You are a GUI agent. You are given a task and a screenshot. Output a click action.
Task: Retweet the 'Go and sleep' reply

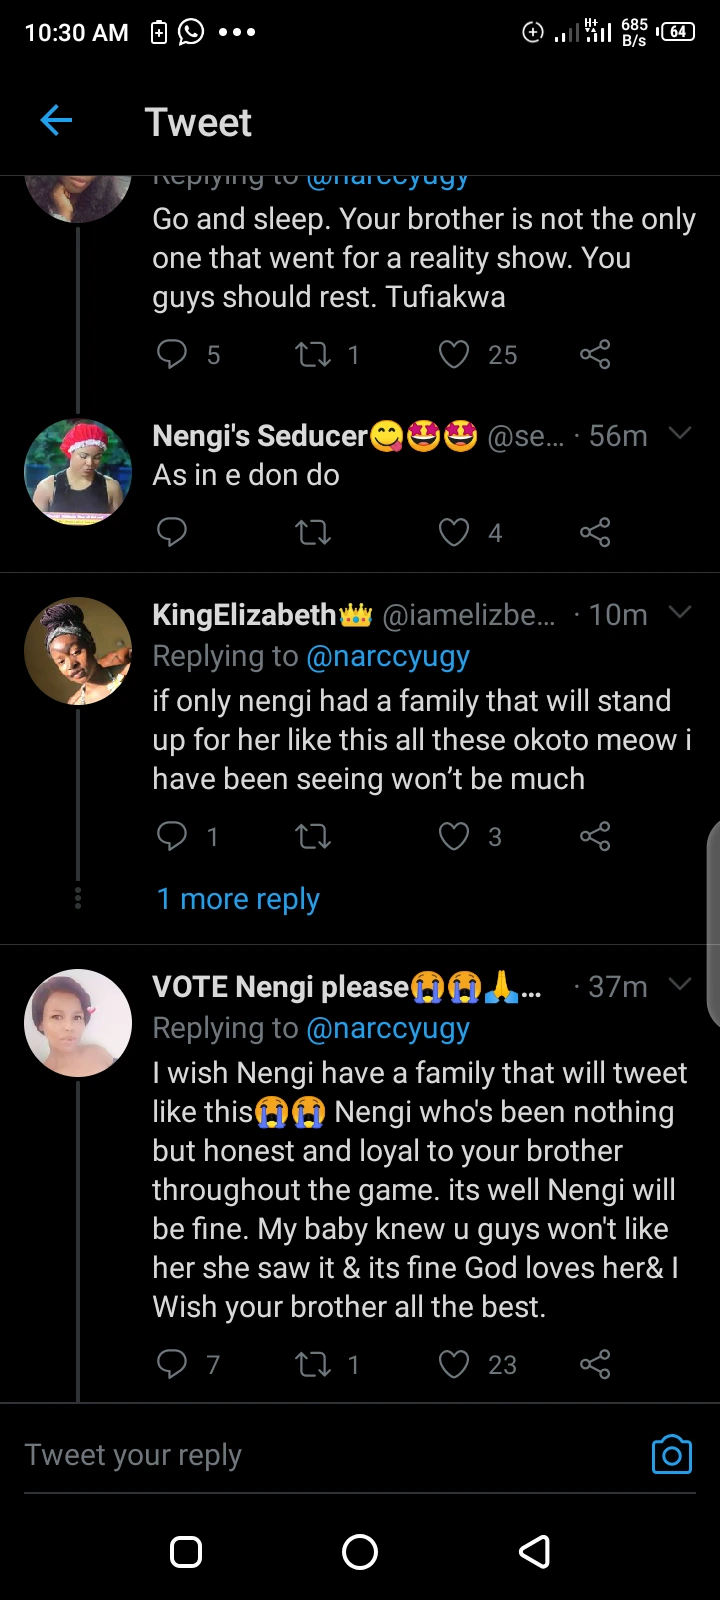click(314, 354)
